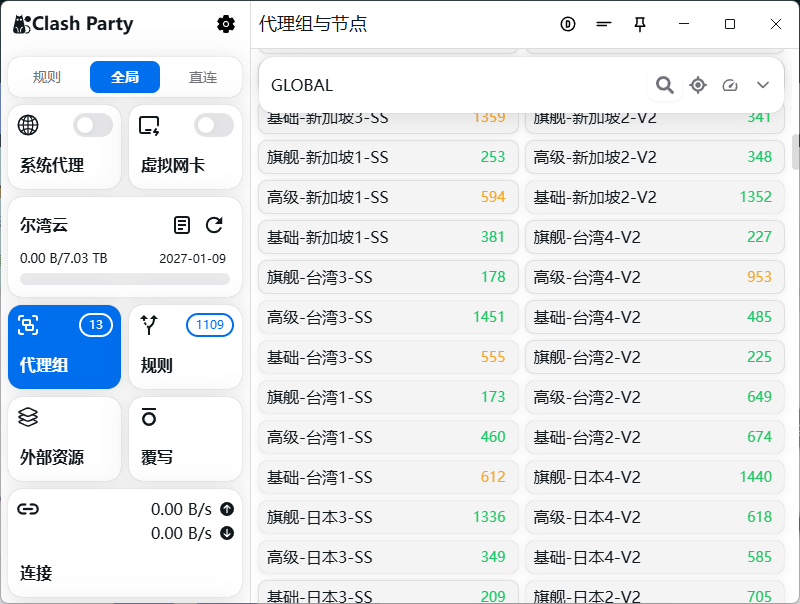Click the pin window icon at the top

pos(640,24)
